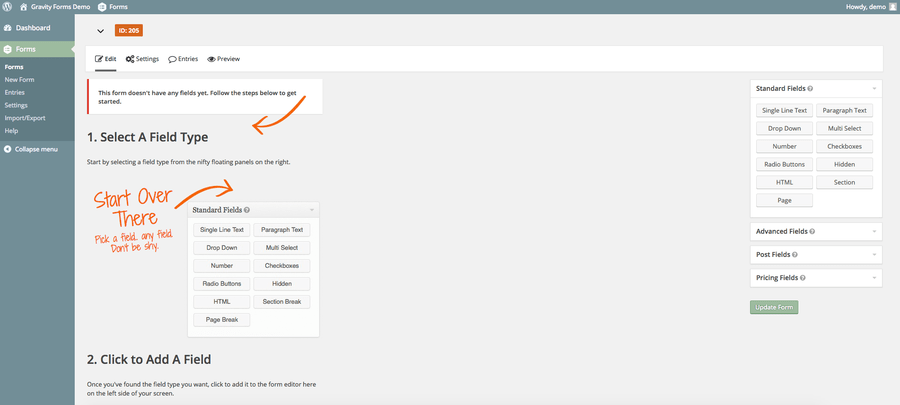Add a Hidden field
This screenshot has height=405, width=900.
pos(844,164)
